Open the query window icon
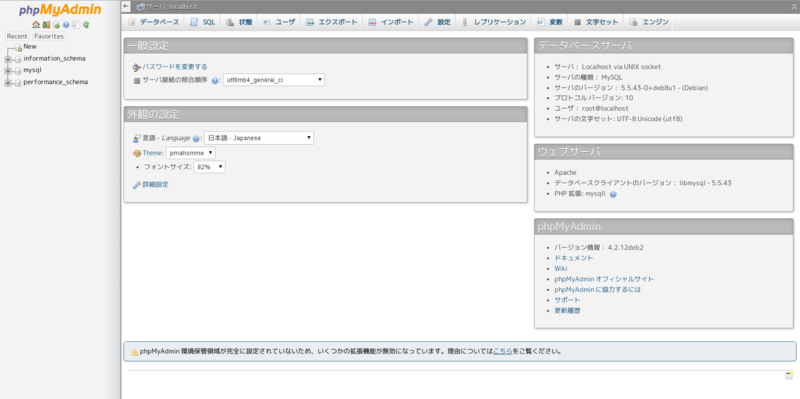This screenshot has height=399, width=800. click(x=57, y=24)
